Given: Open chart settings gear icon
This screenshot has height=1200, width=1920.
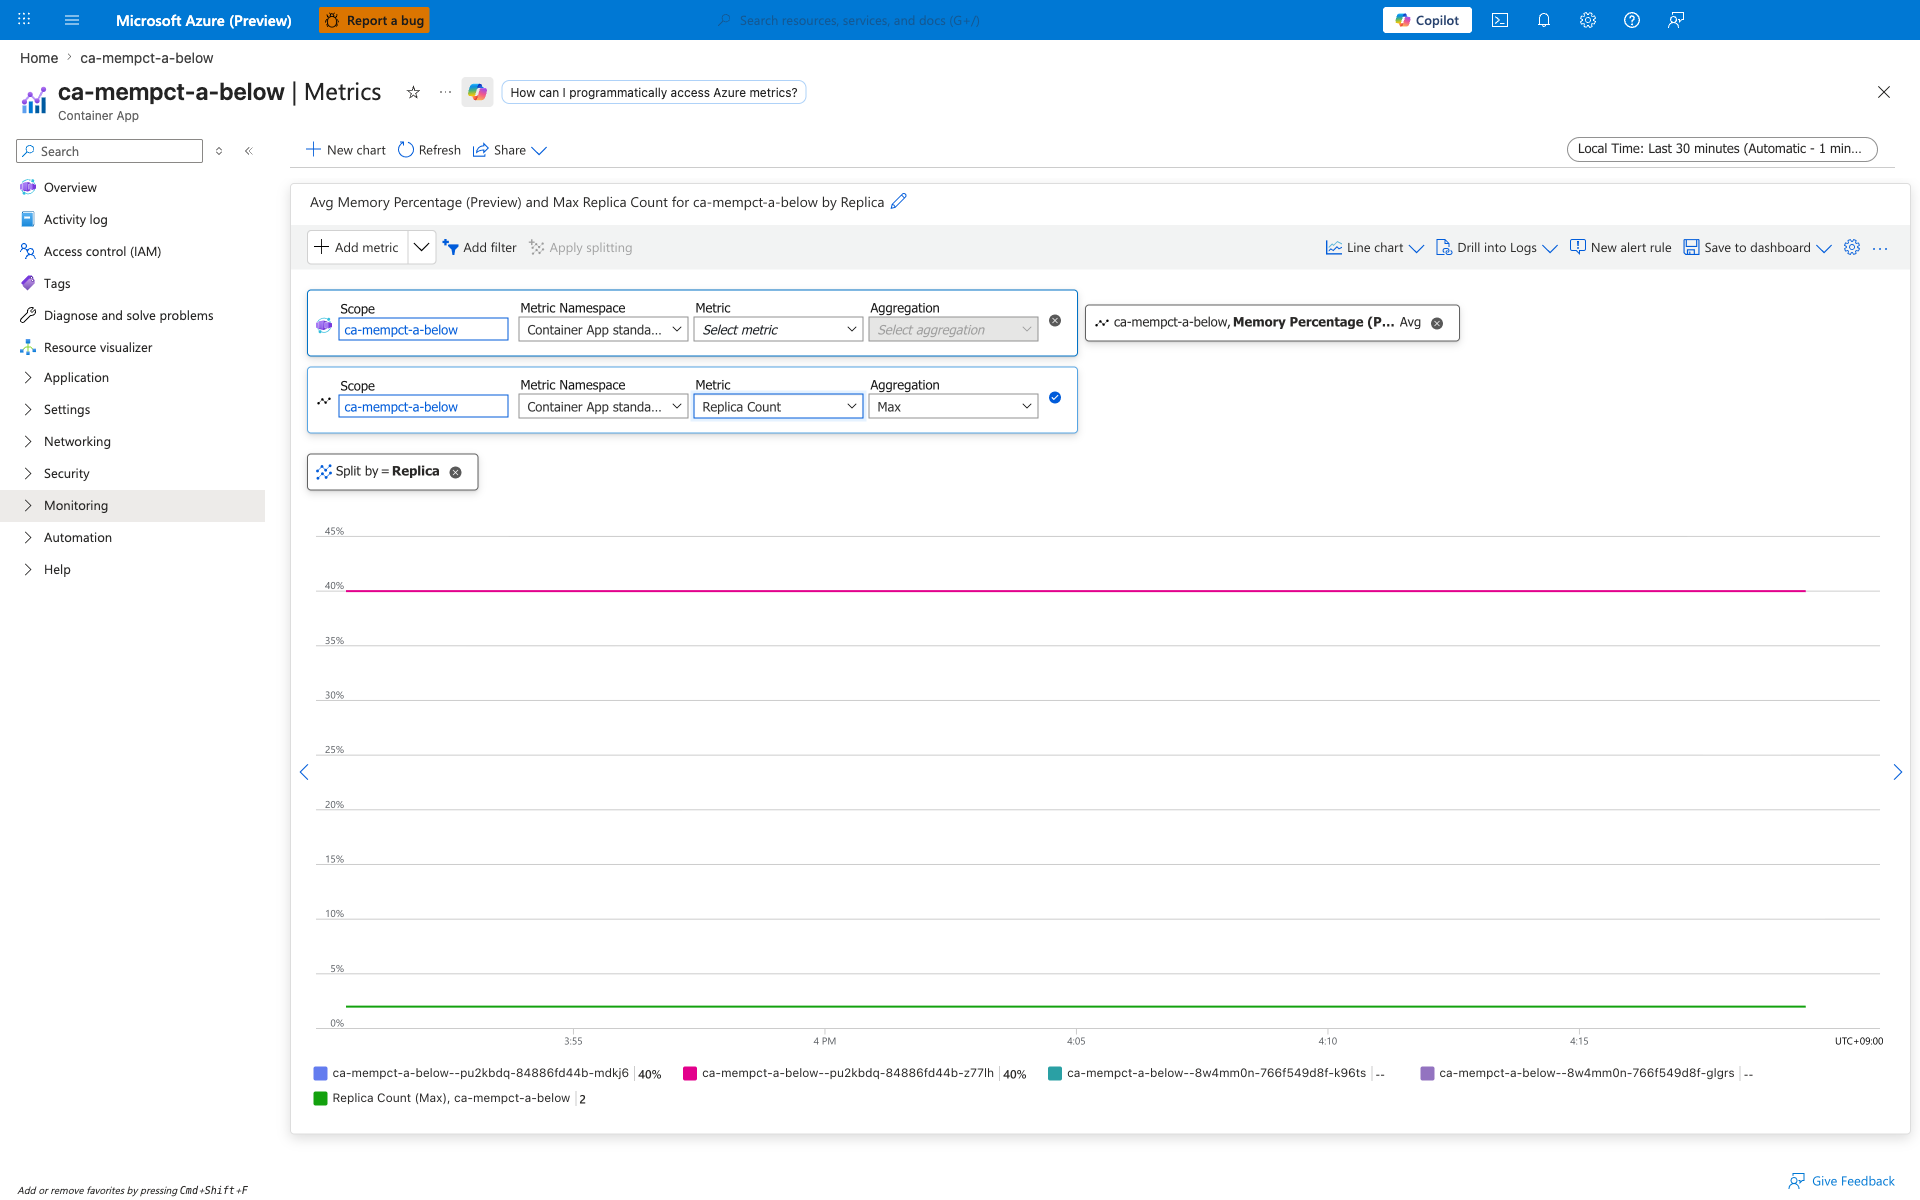Looking at the screenshot, I should pos(1852,247).
